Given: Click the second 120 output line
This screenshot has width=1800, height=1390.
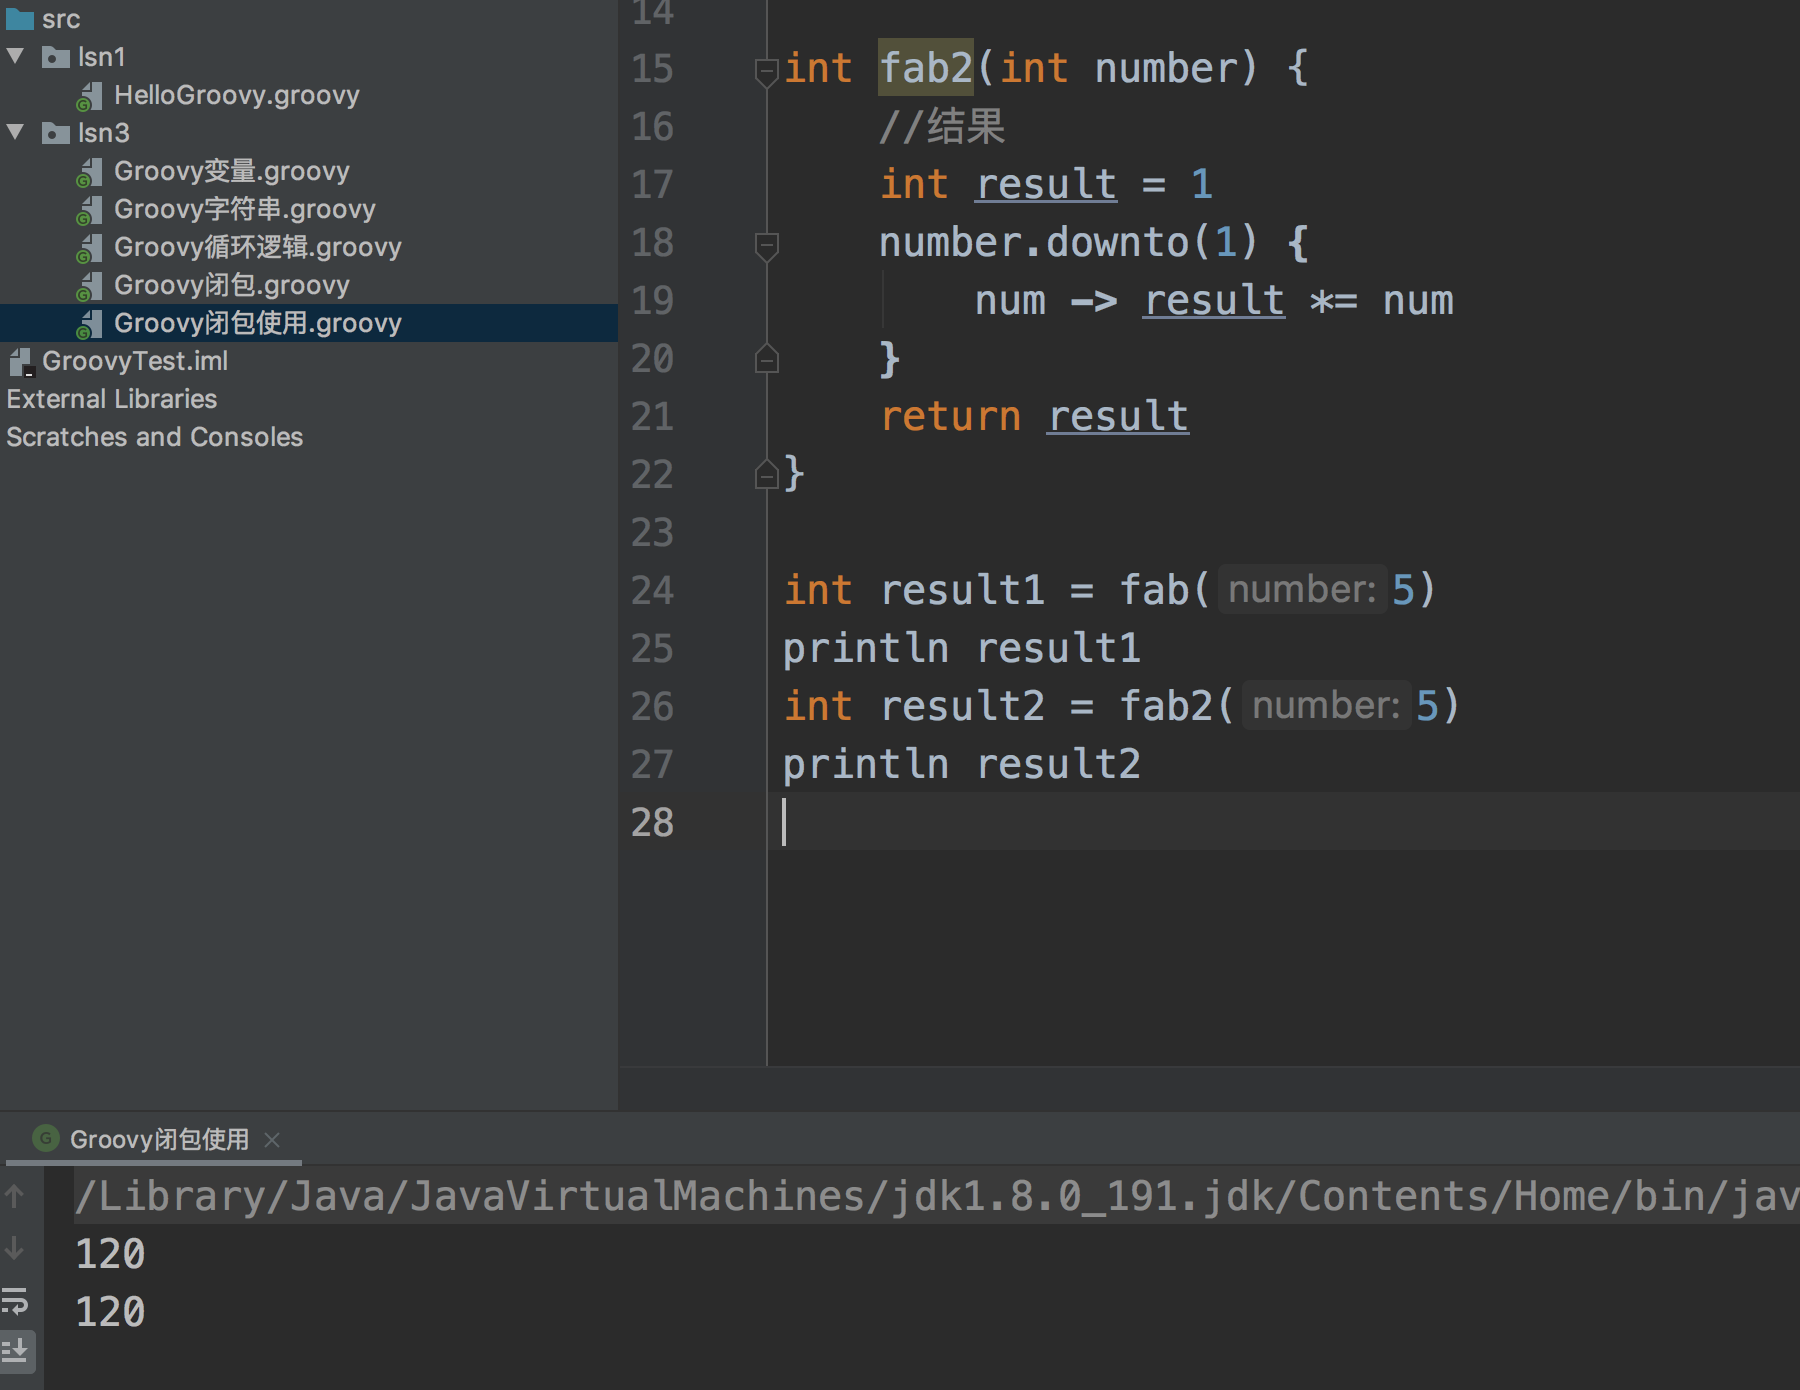Looking at the screenshot, I should tap(110, 1312).
